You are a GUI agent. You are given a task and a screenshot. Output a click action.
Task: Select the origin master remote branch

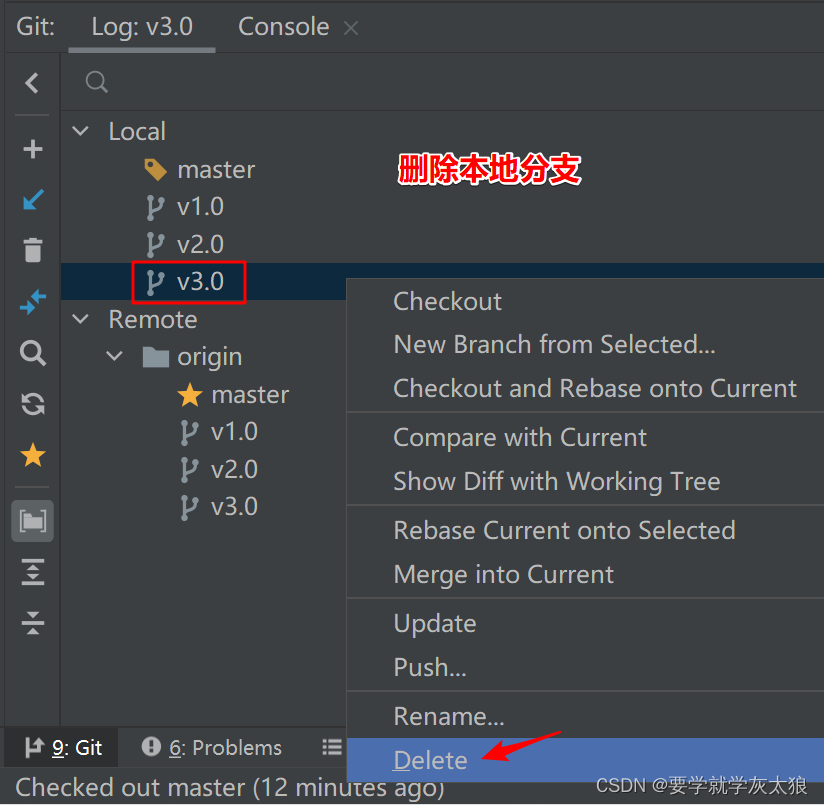pyautogui.click(x=250, y=395)
